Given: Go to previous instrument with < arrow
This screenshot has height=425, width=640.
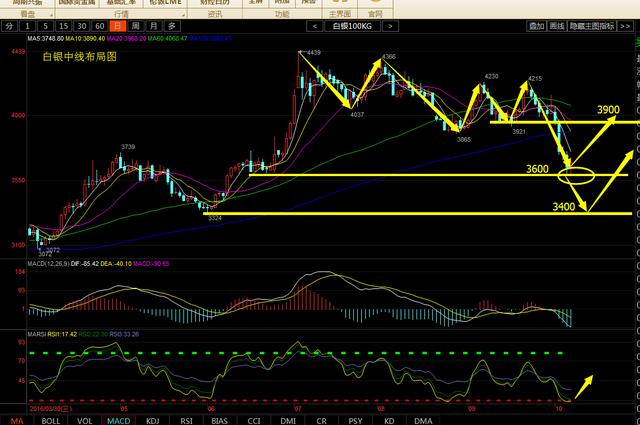Looking at the screenshot, I should pos(315,26).
